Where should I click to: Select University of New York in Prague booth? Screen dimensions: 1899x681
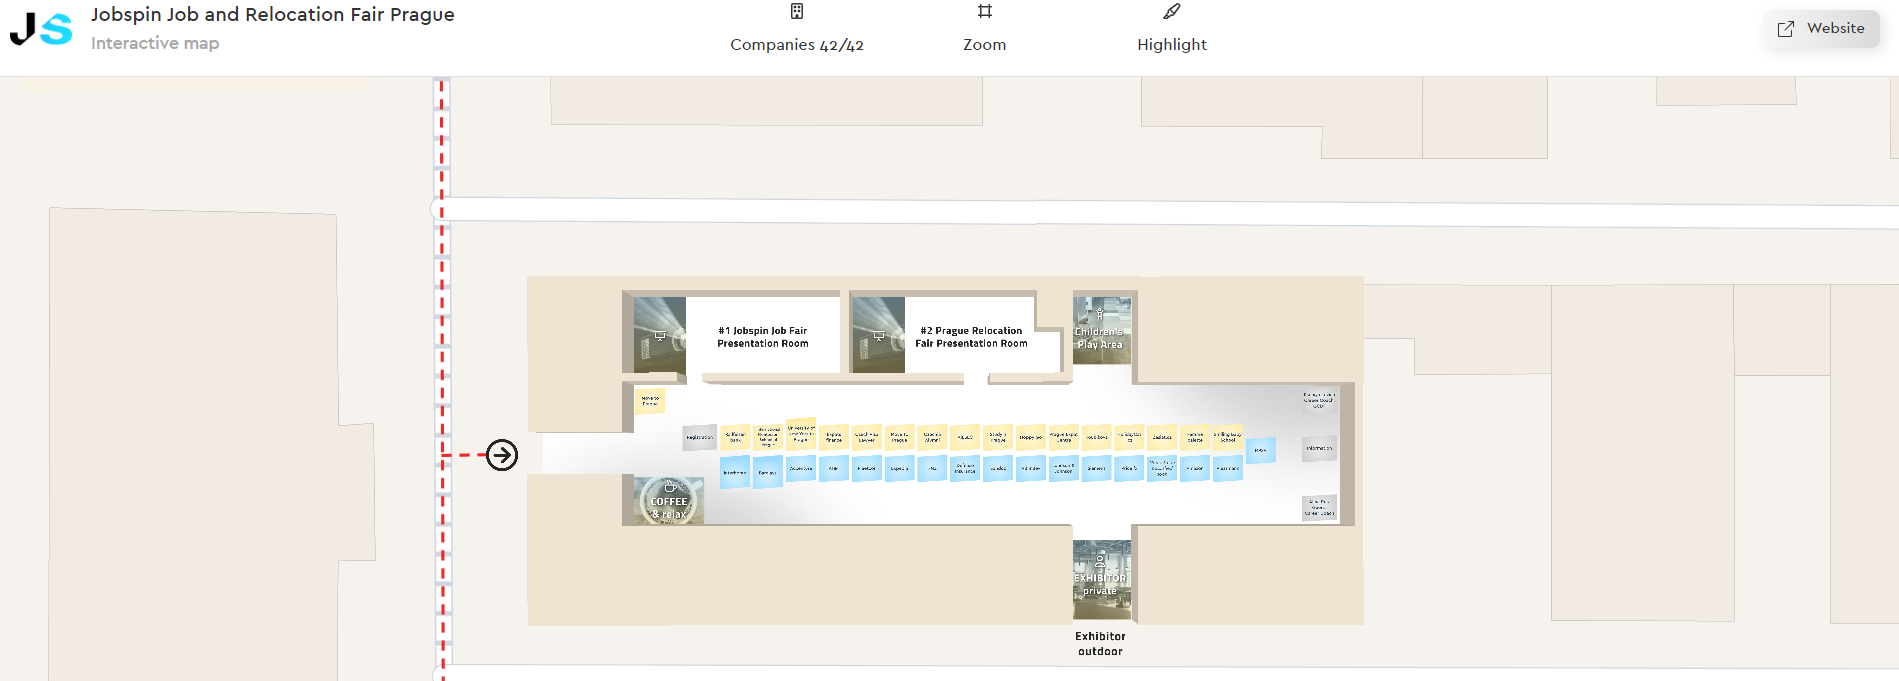pos(801,434)
